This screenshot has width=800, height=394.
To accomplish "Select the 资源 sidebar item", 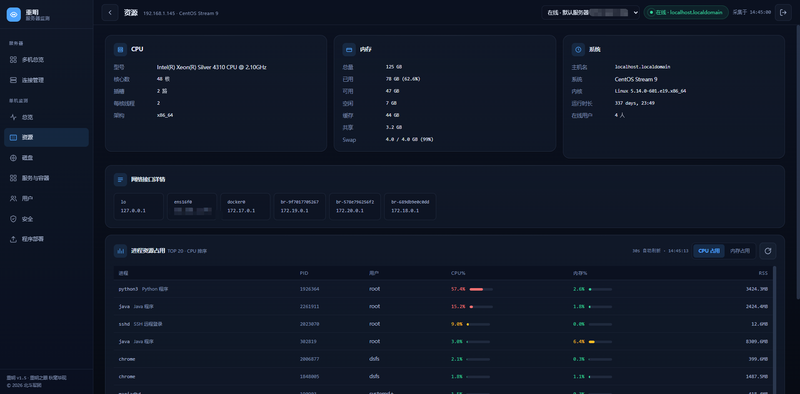I will click(46, 137).
